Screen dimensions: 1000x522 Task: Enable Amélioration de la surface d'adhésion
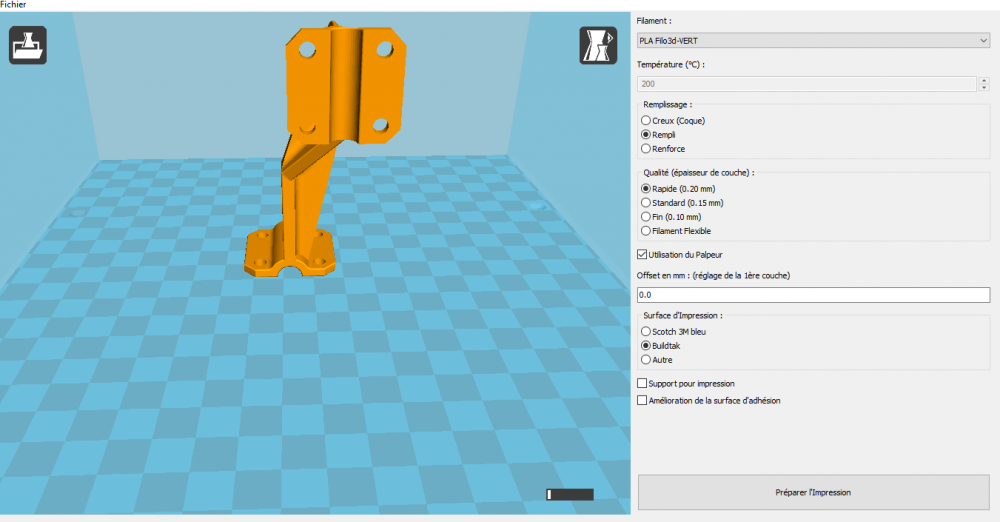(x=642, y=401)
